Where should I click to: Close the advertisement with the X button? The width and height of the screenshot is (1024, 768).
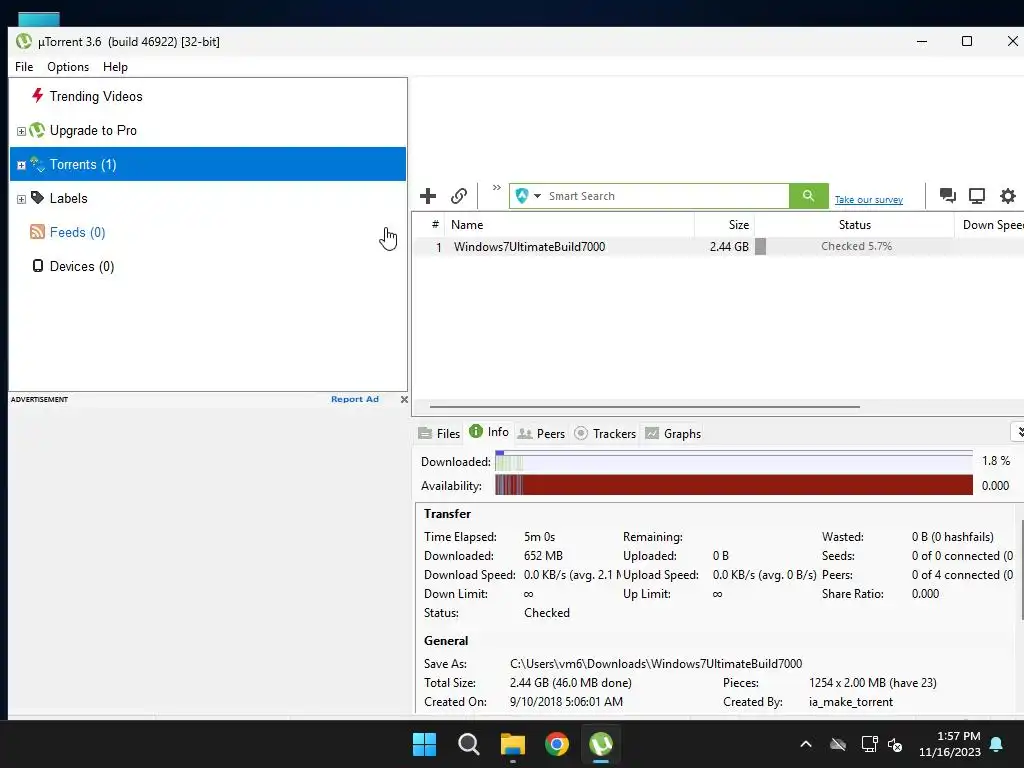[404, 399]
